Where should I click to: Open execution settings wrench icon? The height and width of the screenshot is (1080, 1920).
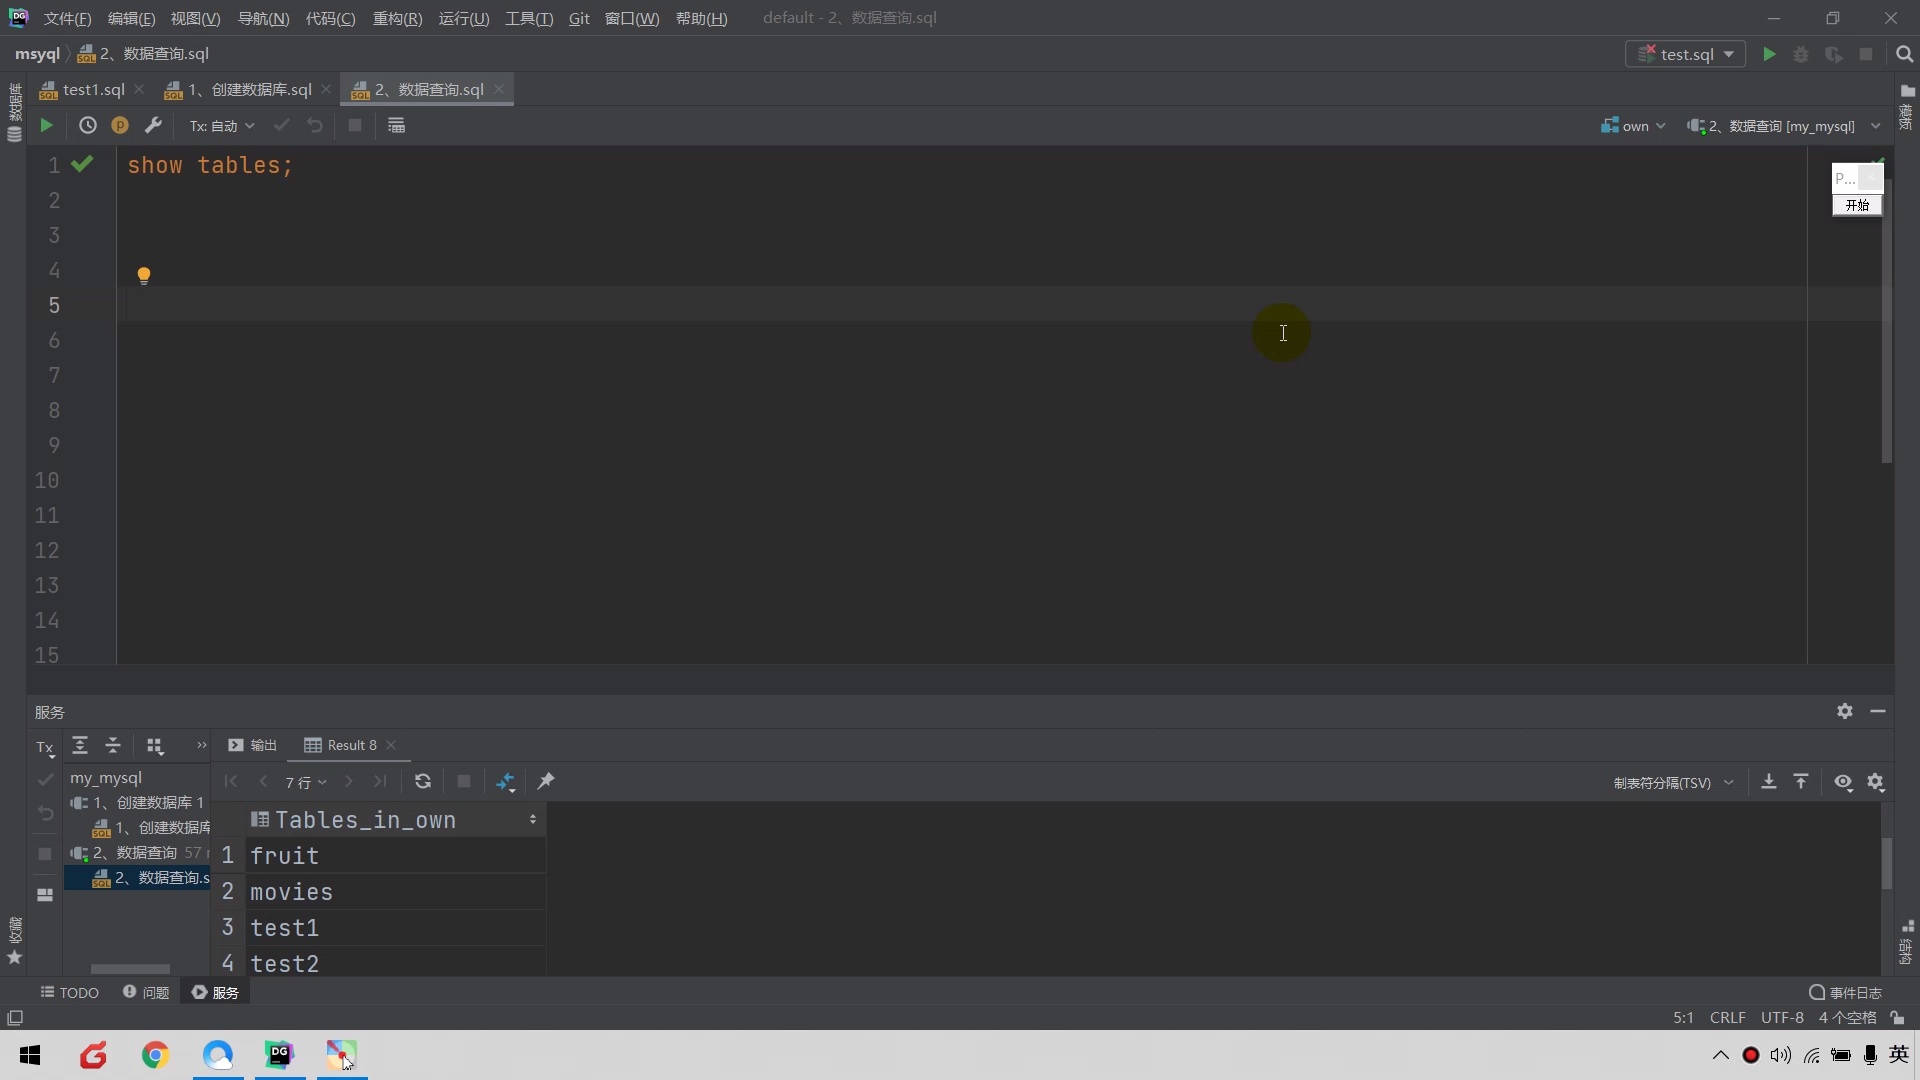(154, 125)
